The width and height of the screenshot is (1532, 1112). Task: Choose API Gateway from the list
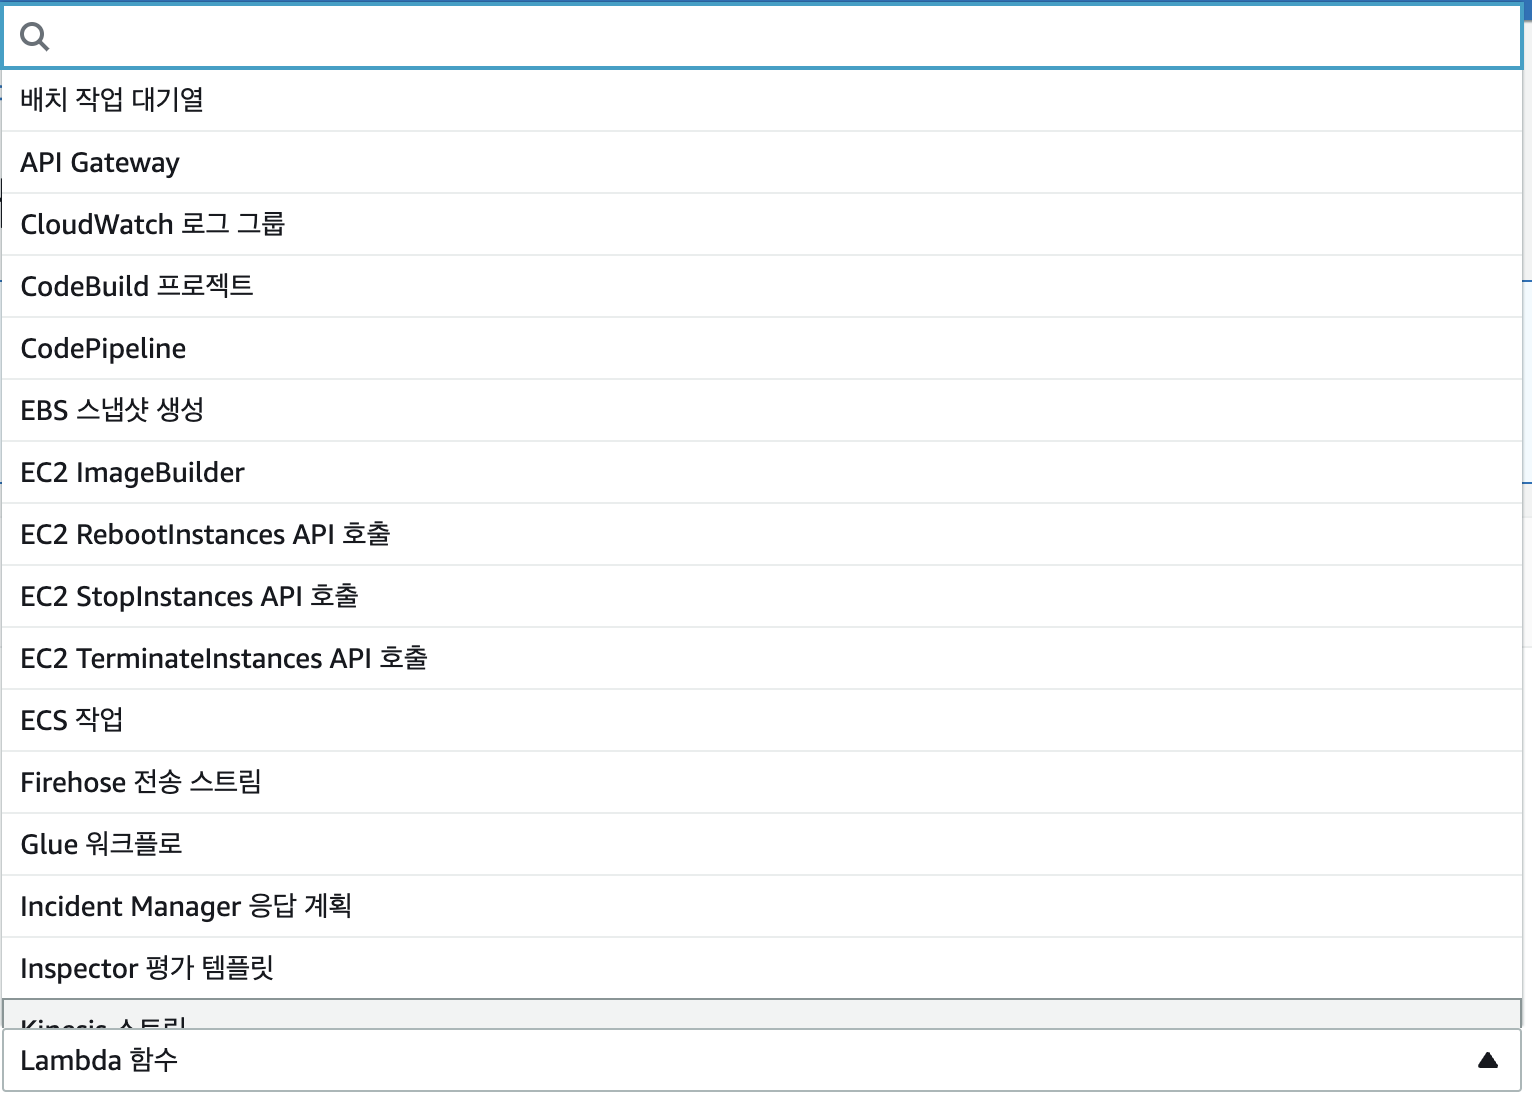pyautogui.click(x=762, y=162)
